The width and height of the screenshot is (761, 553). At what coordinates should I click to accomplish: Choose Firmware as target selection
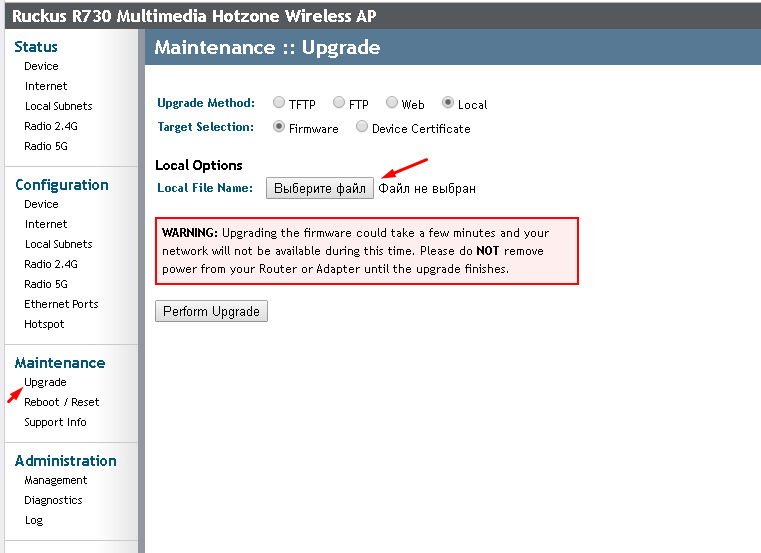click(279, 126)
